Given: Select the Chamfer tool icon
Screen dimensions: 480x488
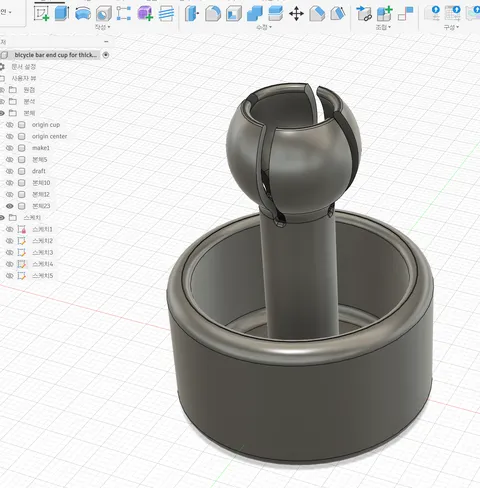Looking at the screenshot, I should [317, 14].
